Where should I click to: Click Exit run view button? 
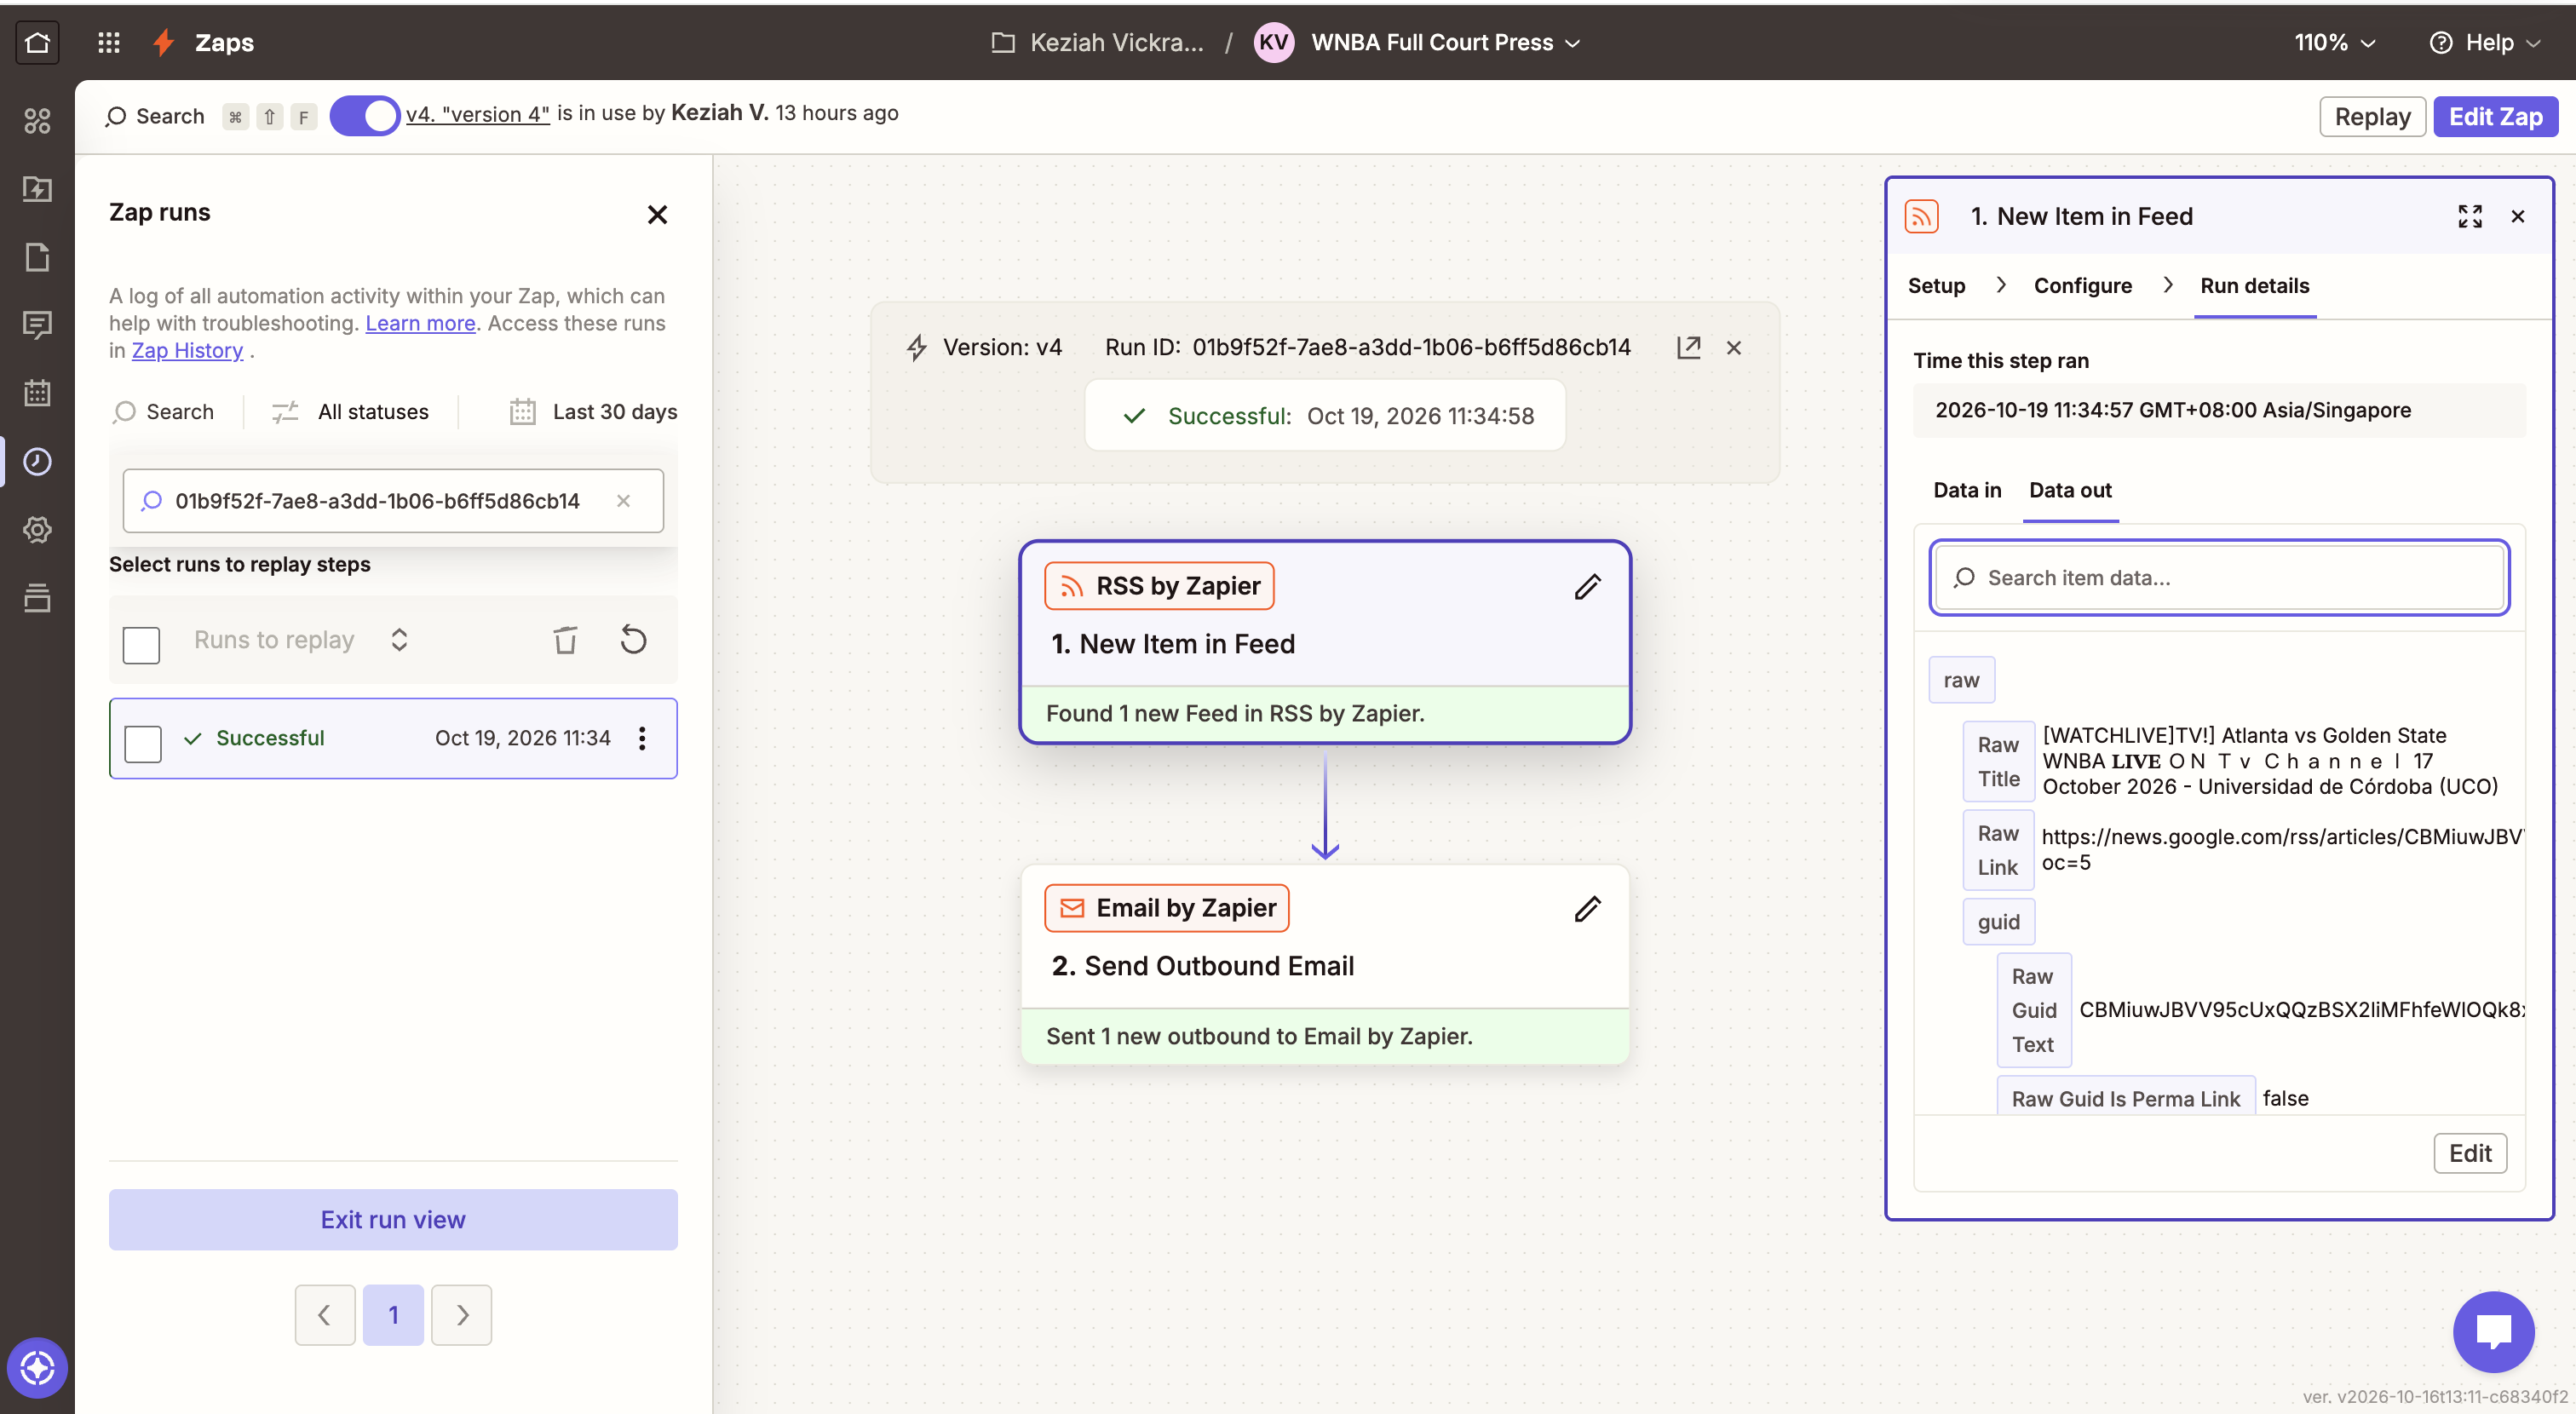(393, 1219)
